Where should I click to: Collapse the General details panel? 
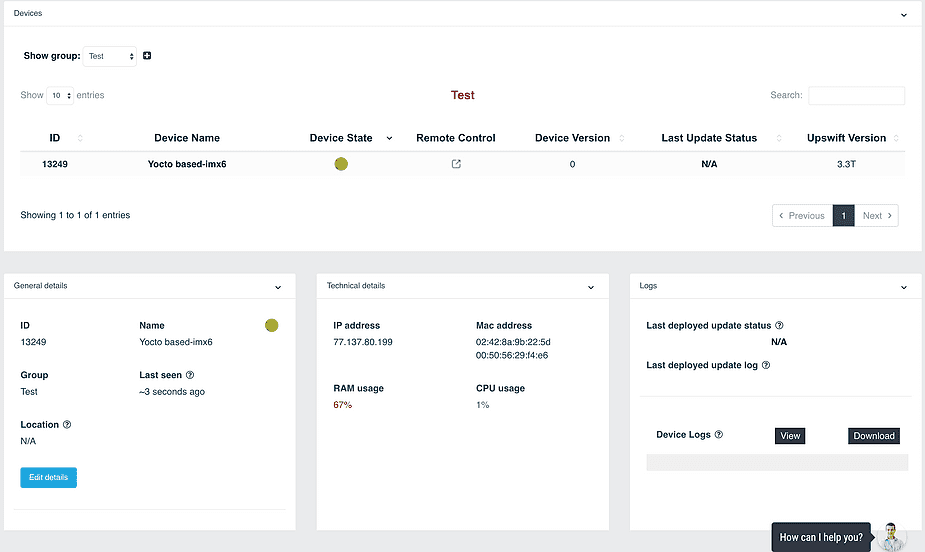click(x=278, y=287)
